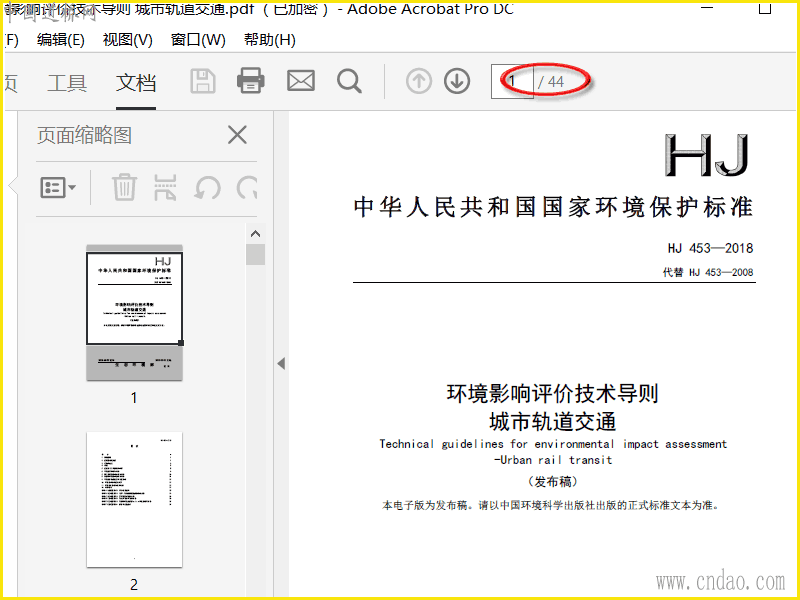
Task: Switch to the 工具 tab
Action: point(67,83)
